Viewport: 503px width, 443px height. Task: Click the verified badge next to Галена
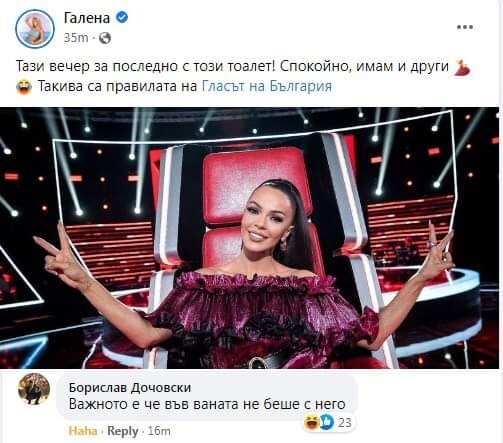click(122, 17)
